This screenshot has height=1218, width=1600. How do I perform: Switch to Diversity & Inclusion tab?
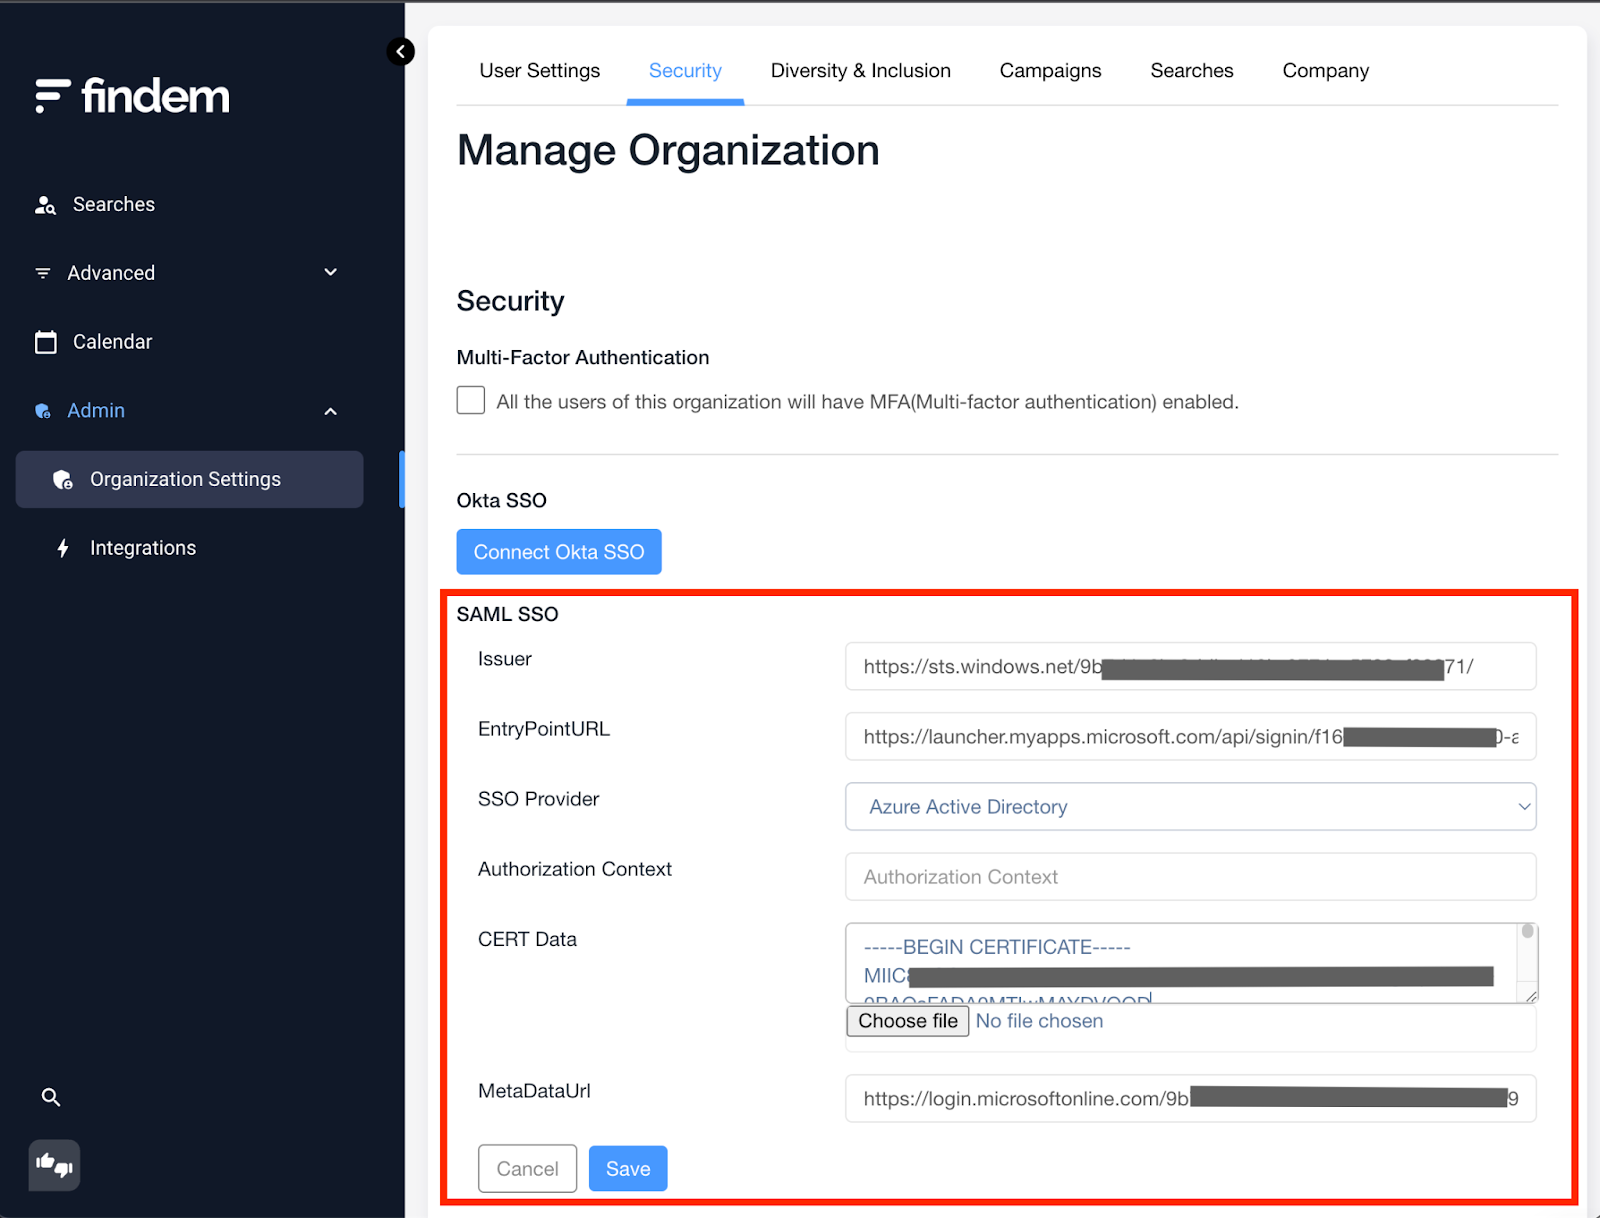click(x=861, y=71)
